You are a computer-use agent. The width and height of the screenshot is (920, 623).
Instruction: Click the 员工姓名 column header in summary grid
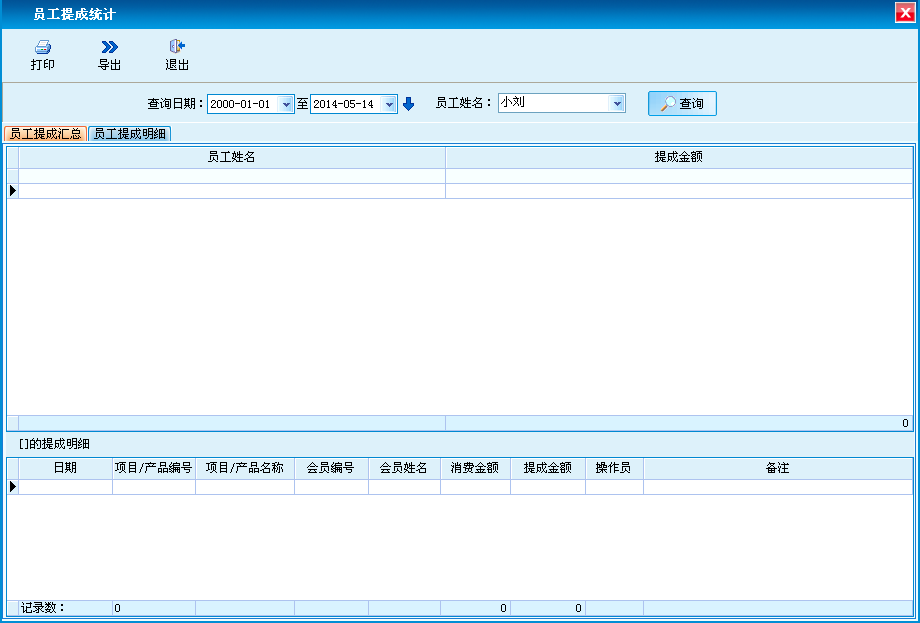pos(231,157)
